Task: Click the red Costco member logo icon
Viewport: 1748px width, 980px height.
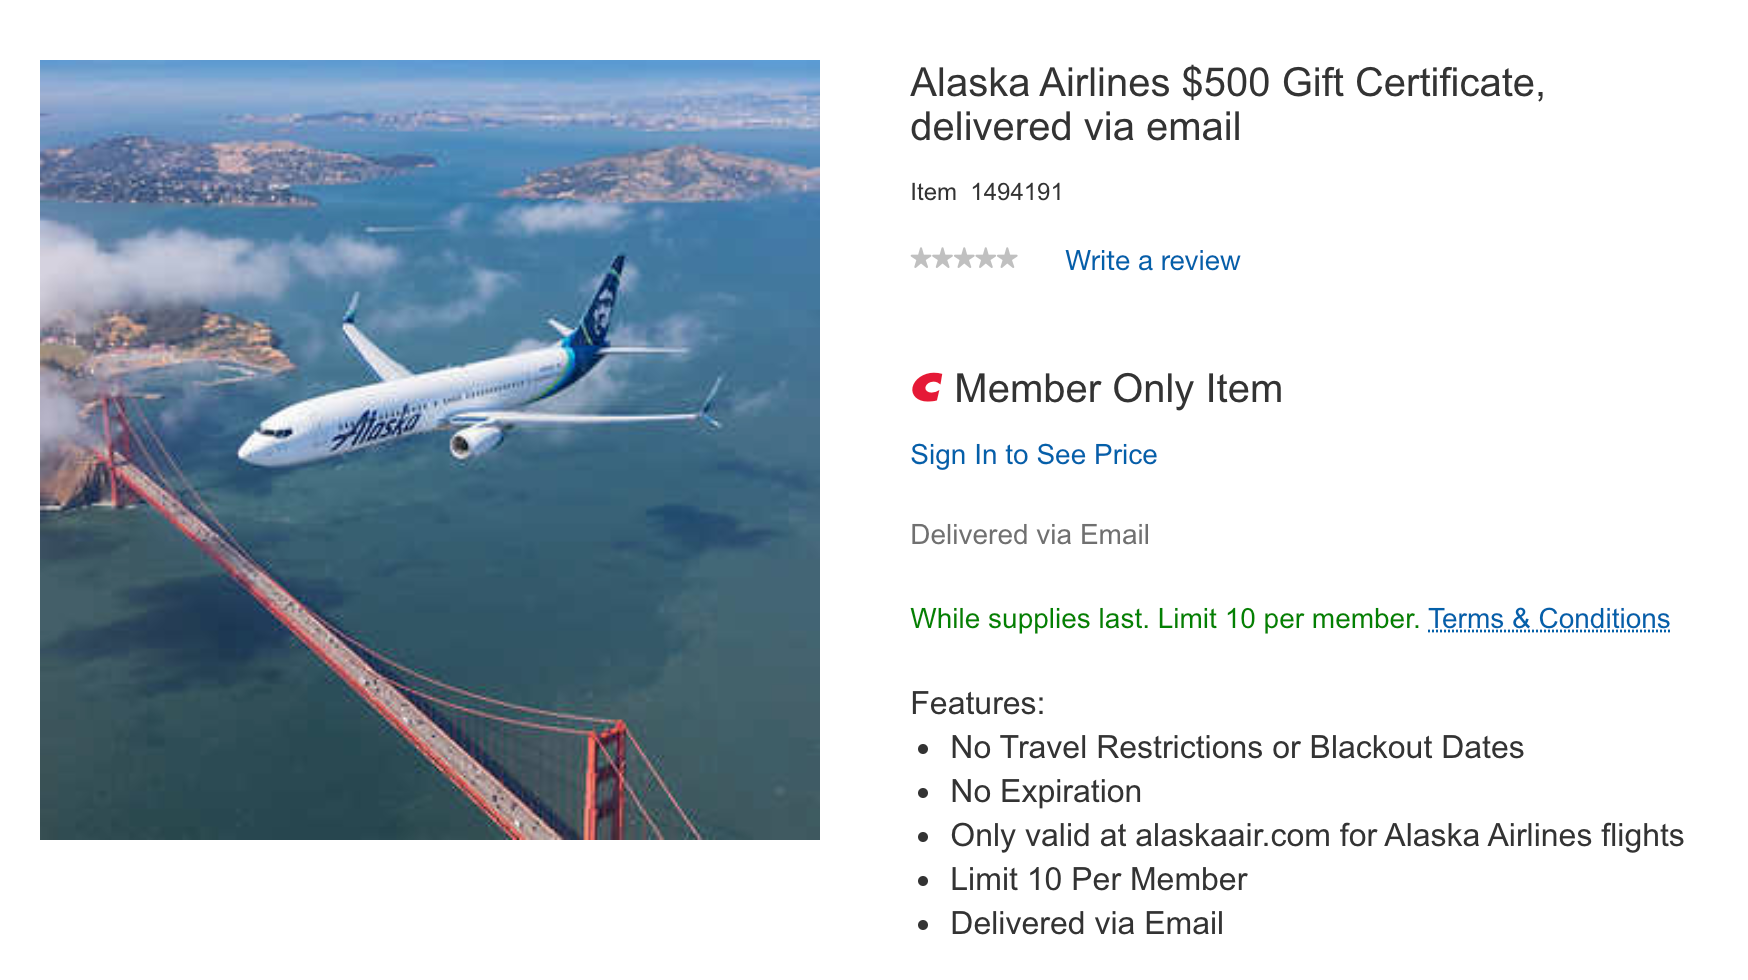Action: tap(927, 388)
